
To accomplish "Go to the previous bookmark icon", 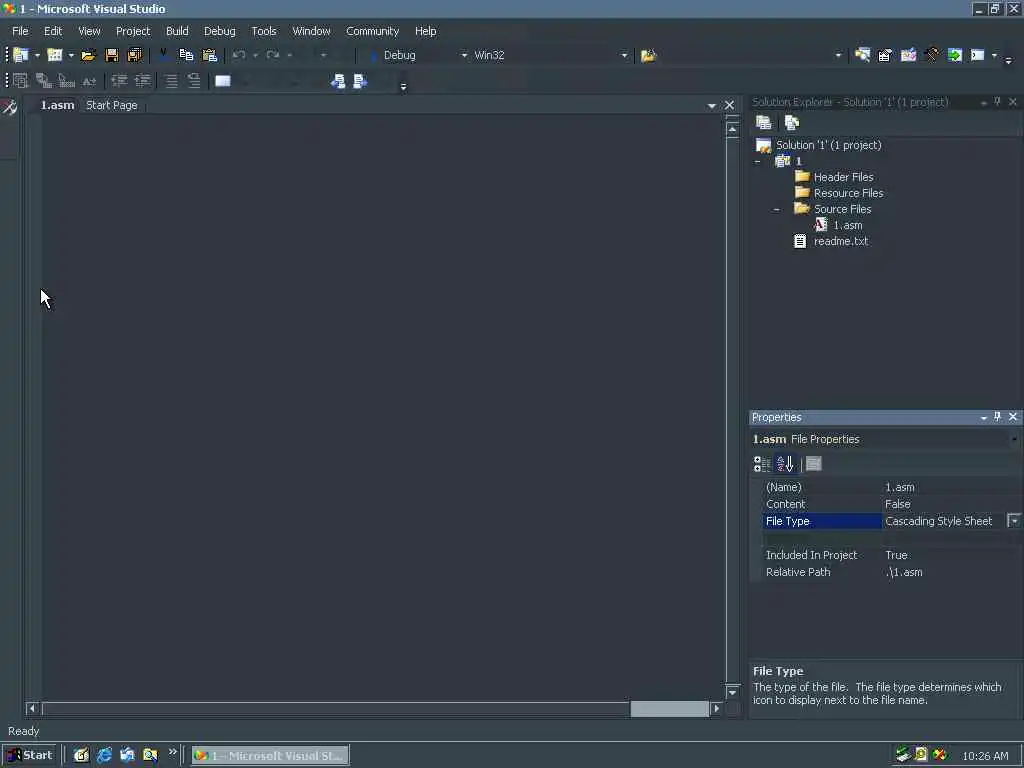I will [338, 81].
